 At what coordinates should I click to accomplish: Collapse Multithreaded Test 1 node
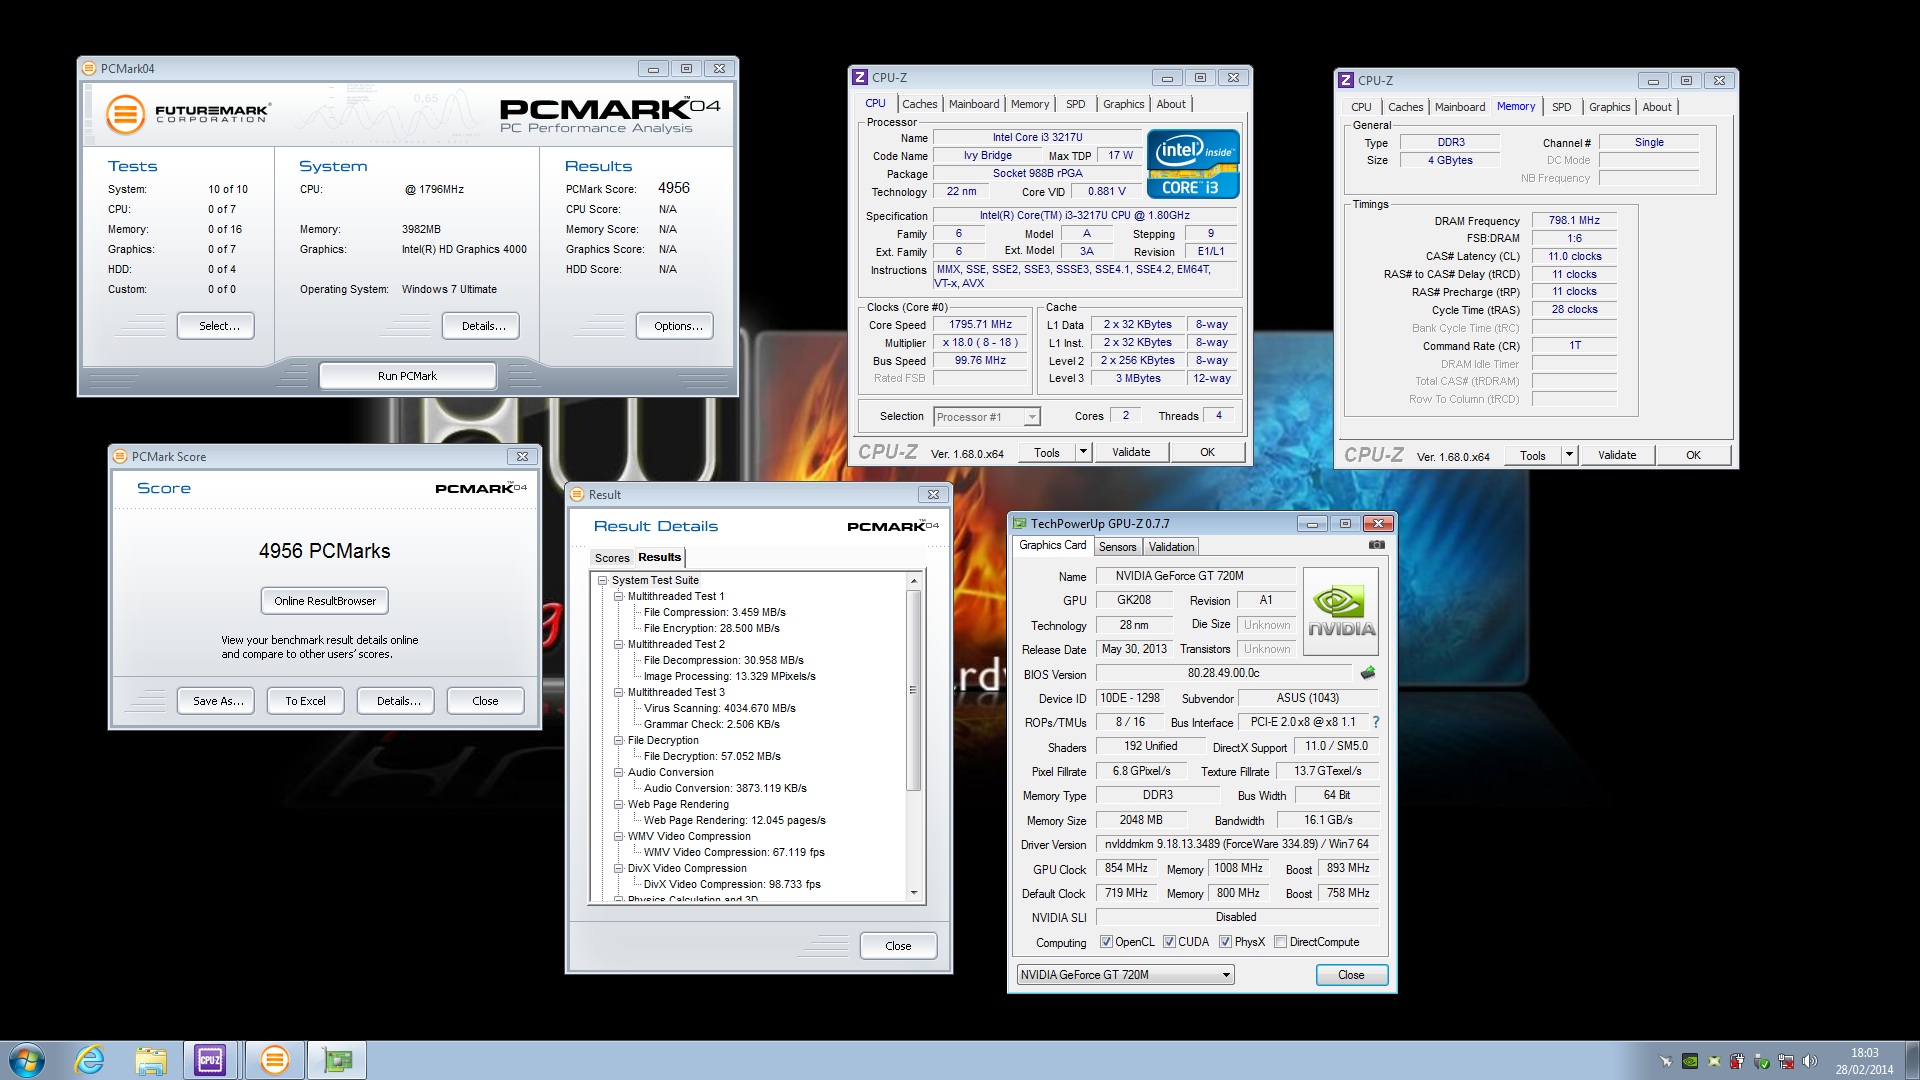click(618, 596)
